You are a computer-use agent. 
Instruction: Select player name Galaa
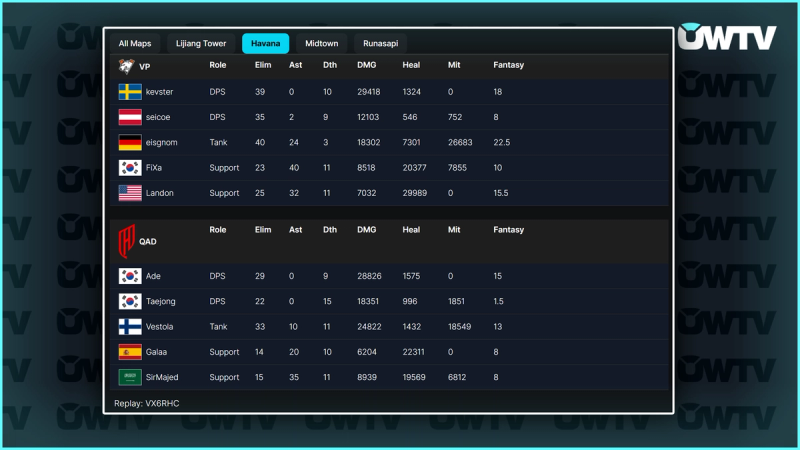(156, 352)
